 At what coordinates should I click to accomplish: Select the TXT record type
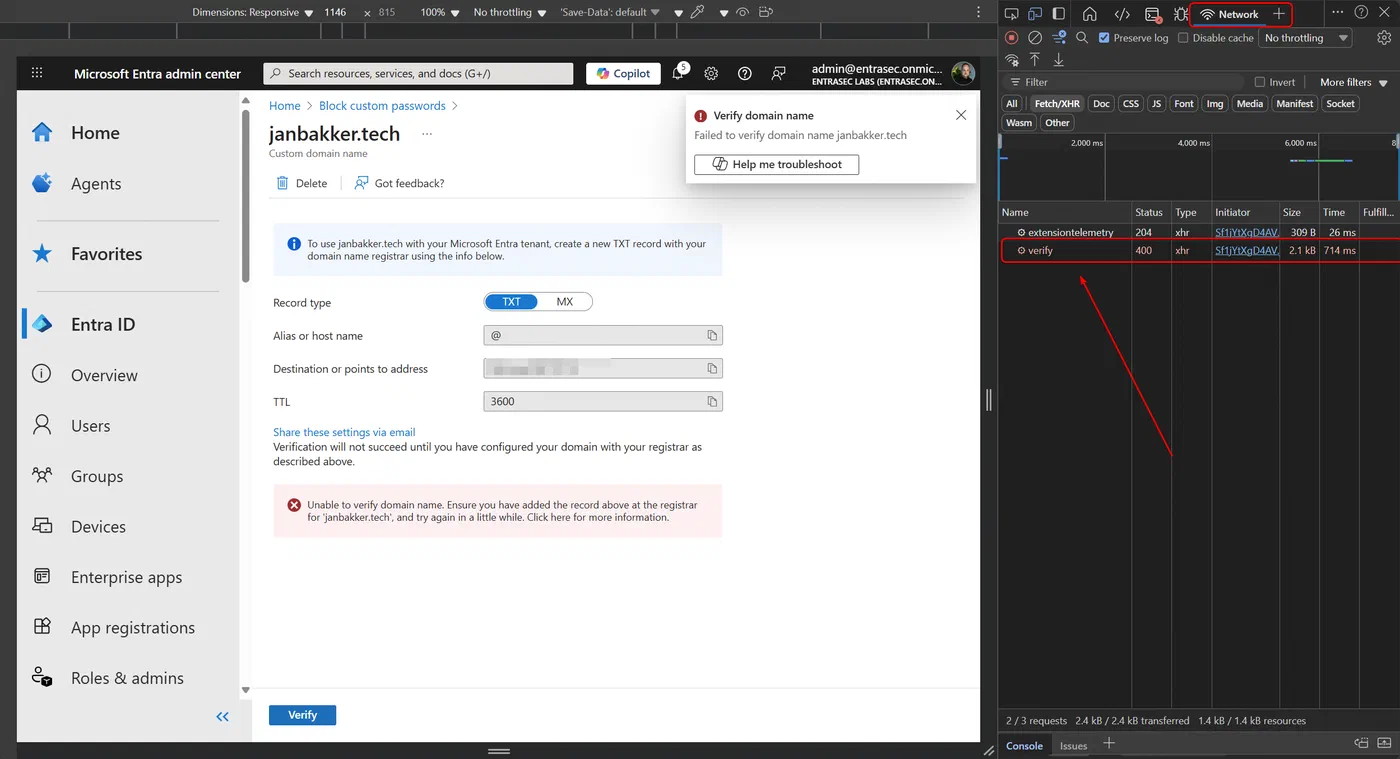511,302
